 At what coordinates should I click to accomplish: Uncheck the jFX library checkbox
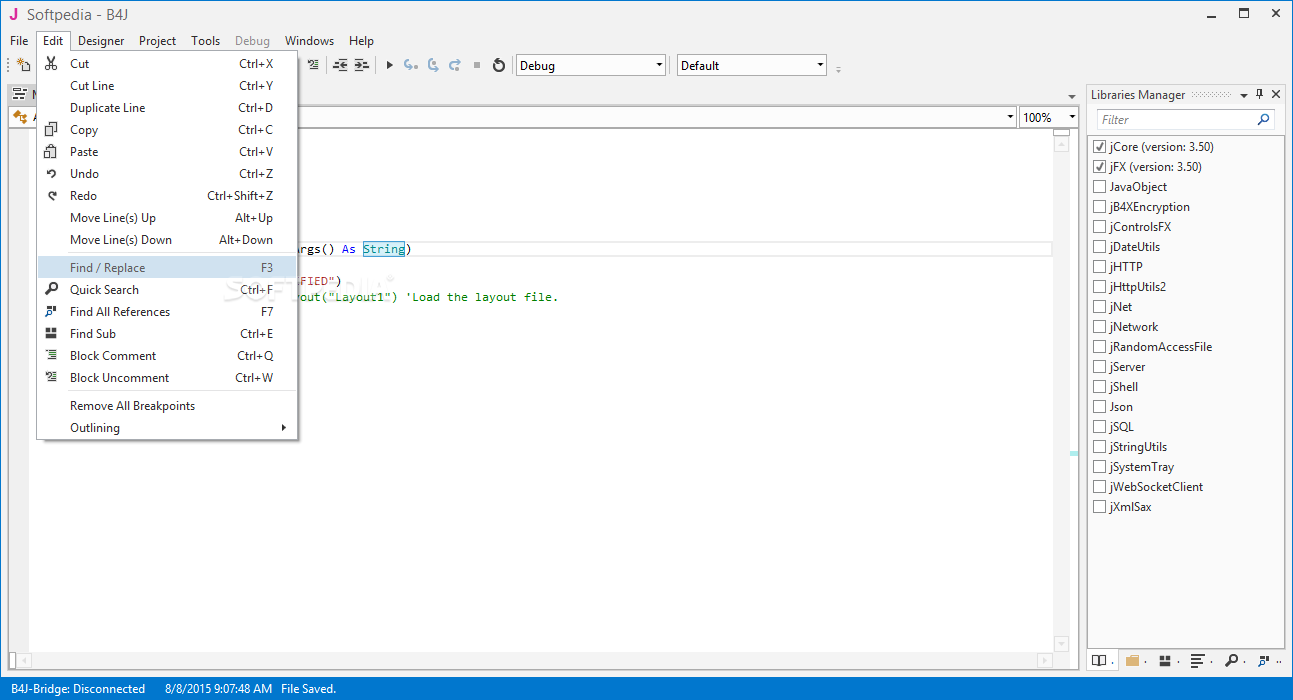pos(1100,167)
